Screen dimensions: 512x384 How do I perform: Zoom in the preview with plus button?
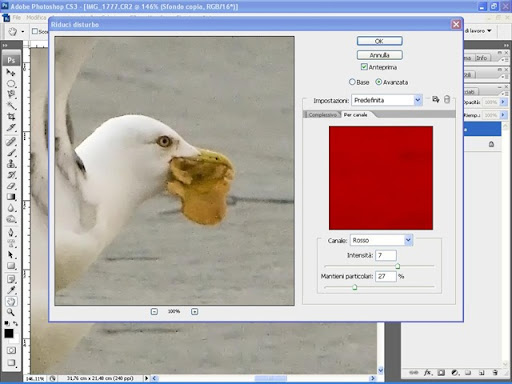coord(195,312)
